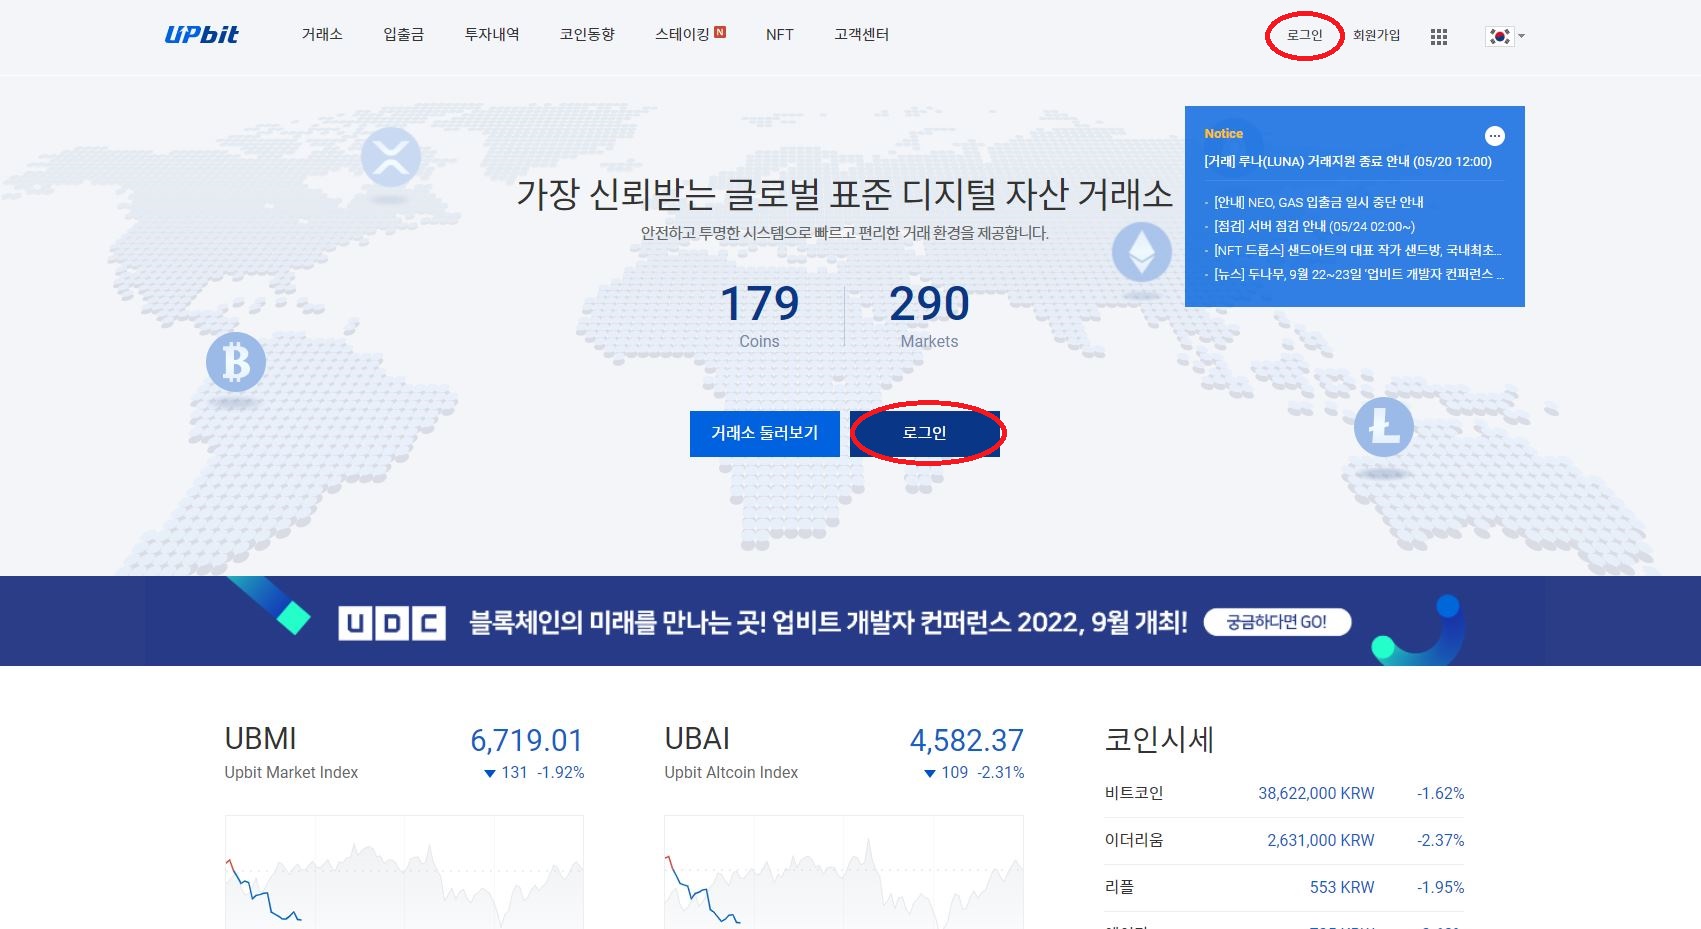Open 서버 점검 안내 notice
Viewport: 1701px width, 929px height.
(x=1314, y=226)
